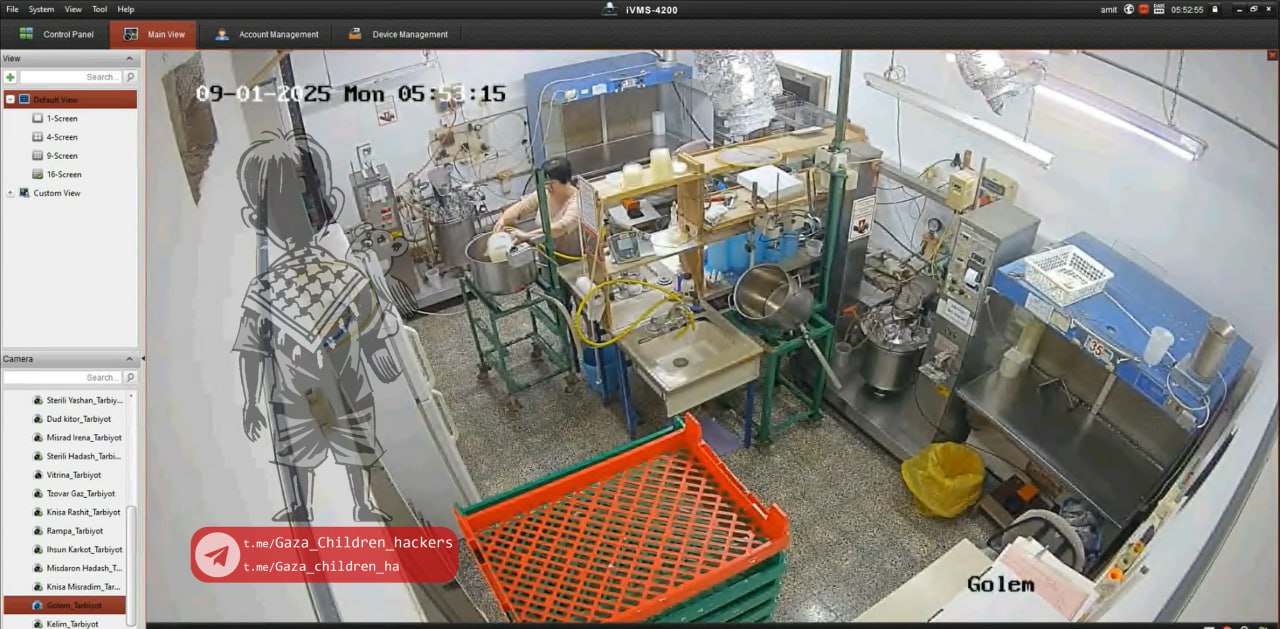Image resolution: width=1280 pixels, height=629 pixels.
Task: Select the 16-Screen layout
Action: tap(62, 174)
